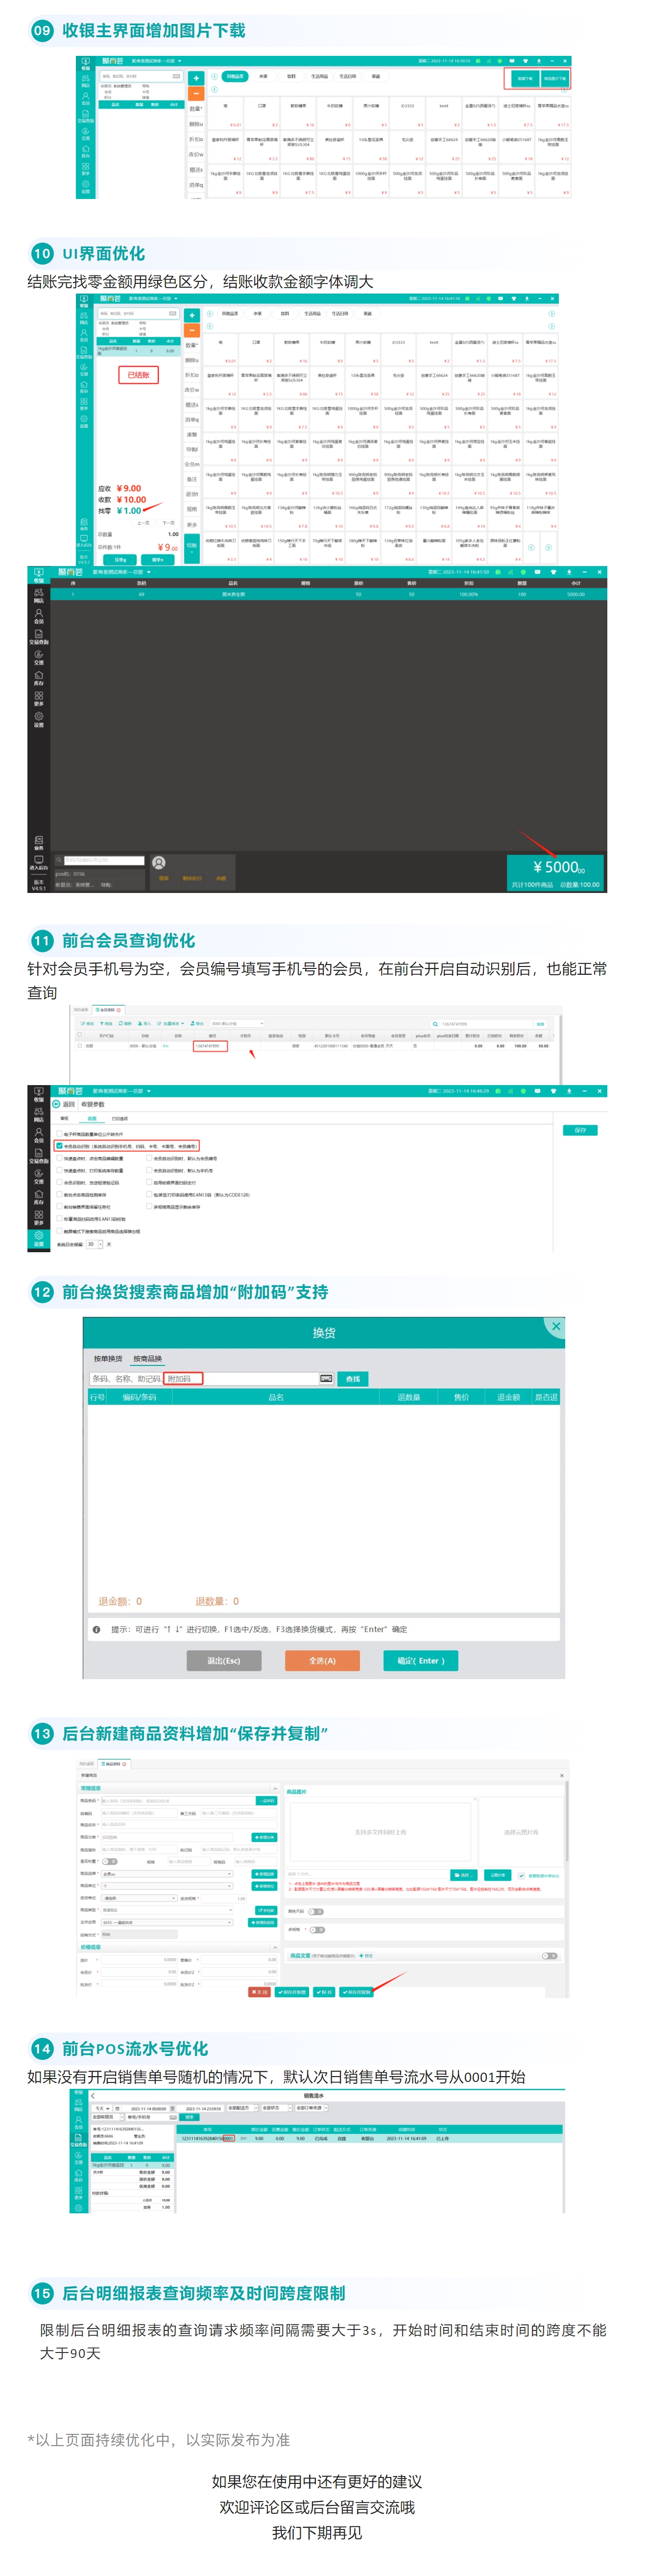The width and height of the screenshot is (647, 2576).
Task: Open 会员 icon in dark cashier sidebar
Action: 38,617
